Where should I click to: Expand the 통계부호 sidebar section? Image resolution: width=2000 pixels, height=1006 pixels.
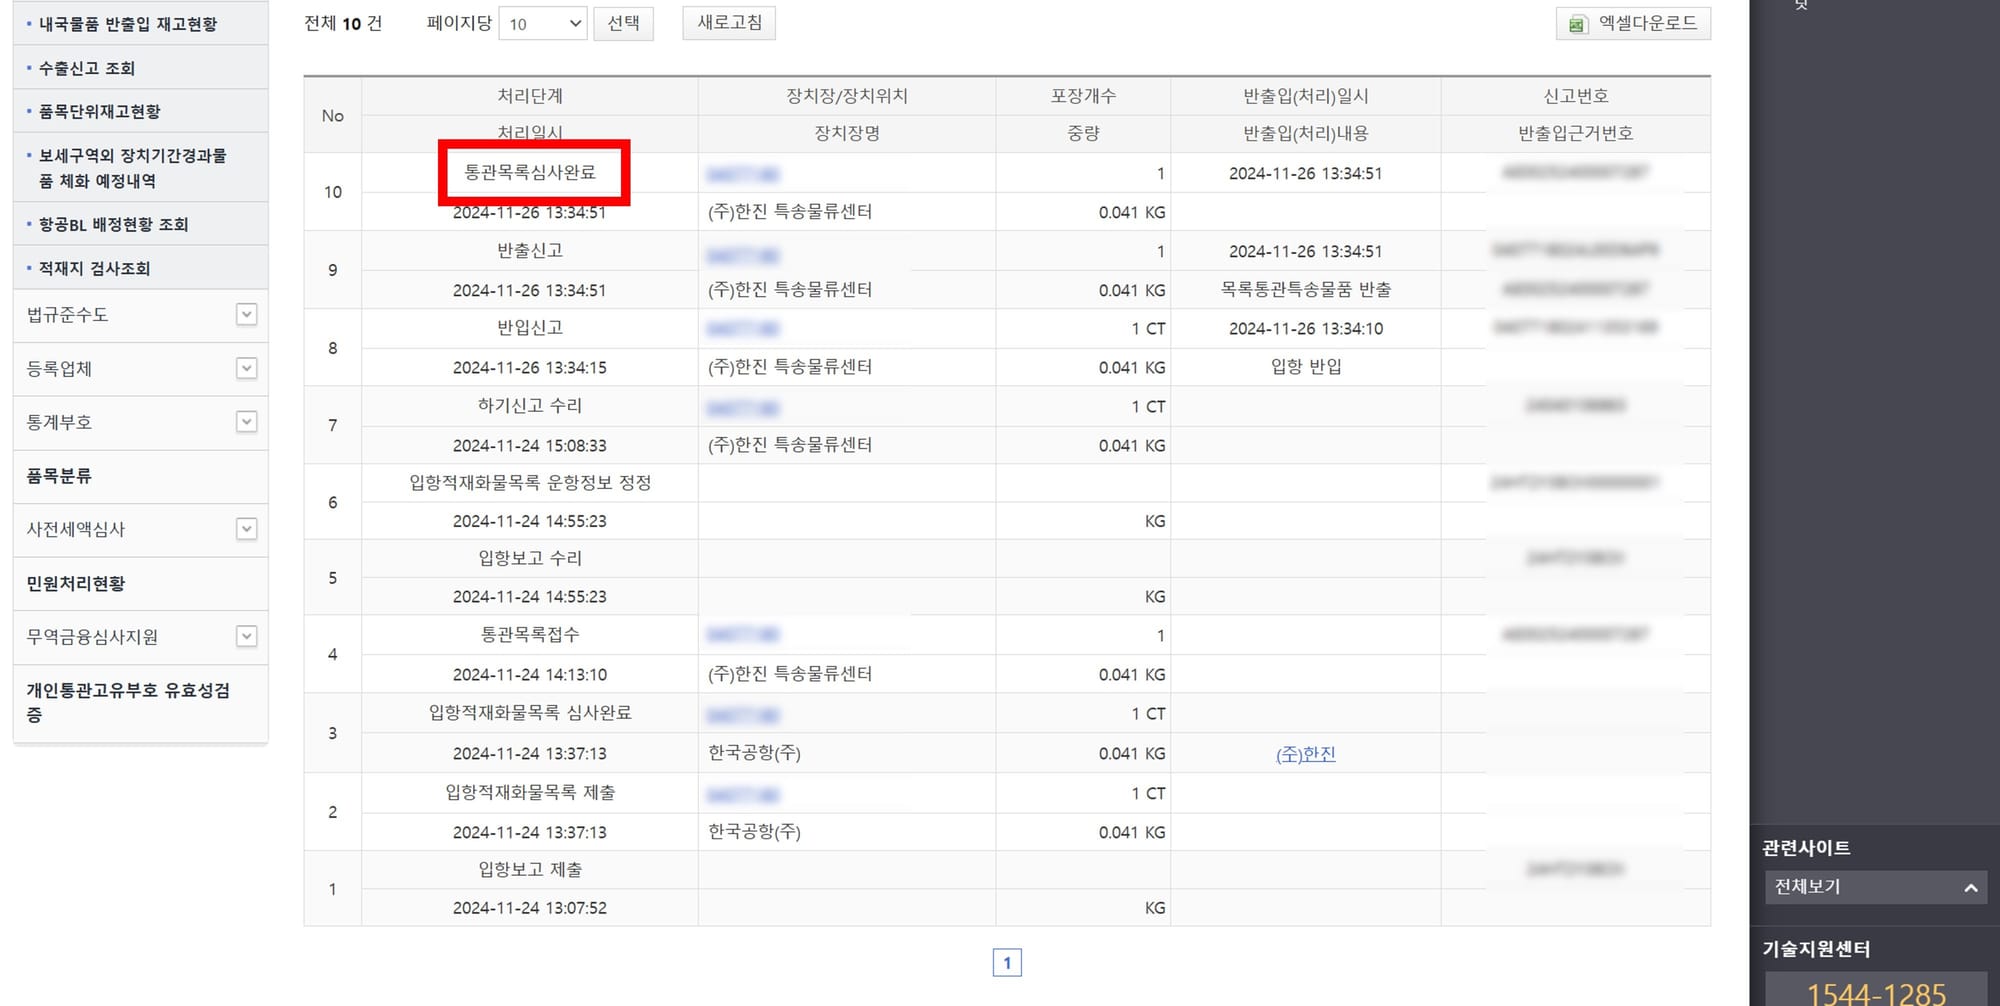pyautogui.click(x=245, y=422)
